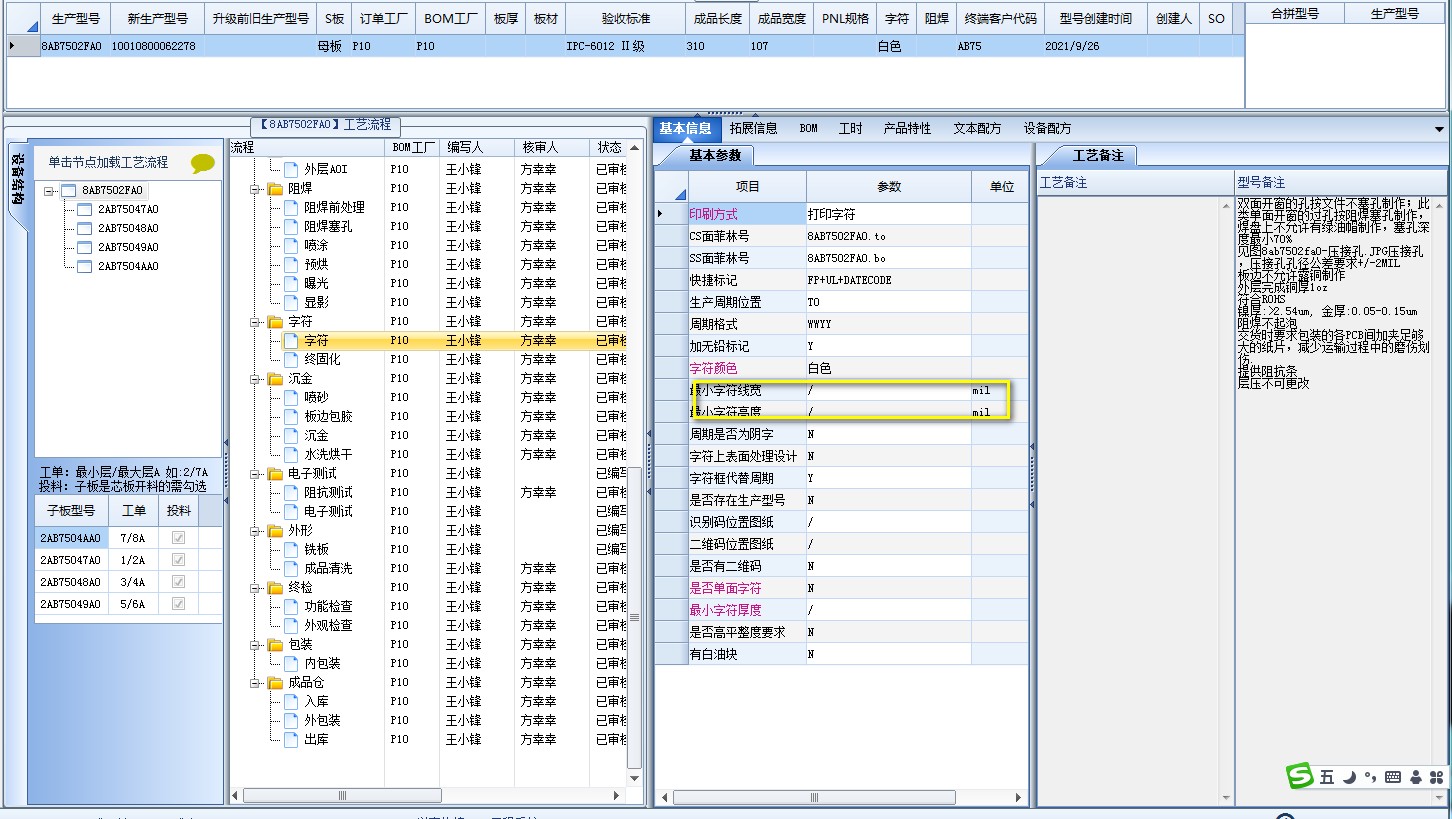This screenshot has width=1452, height=819.
Task: Collapse the 电子测试 folder node
Action: coord(255,474)
